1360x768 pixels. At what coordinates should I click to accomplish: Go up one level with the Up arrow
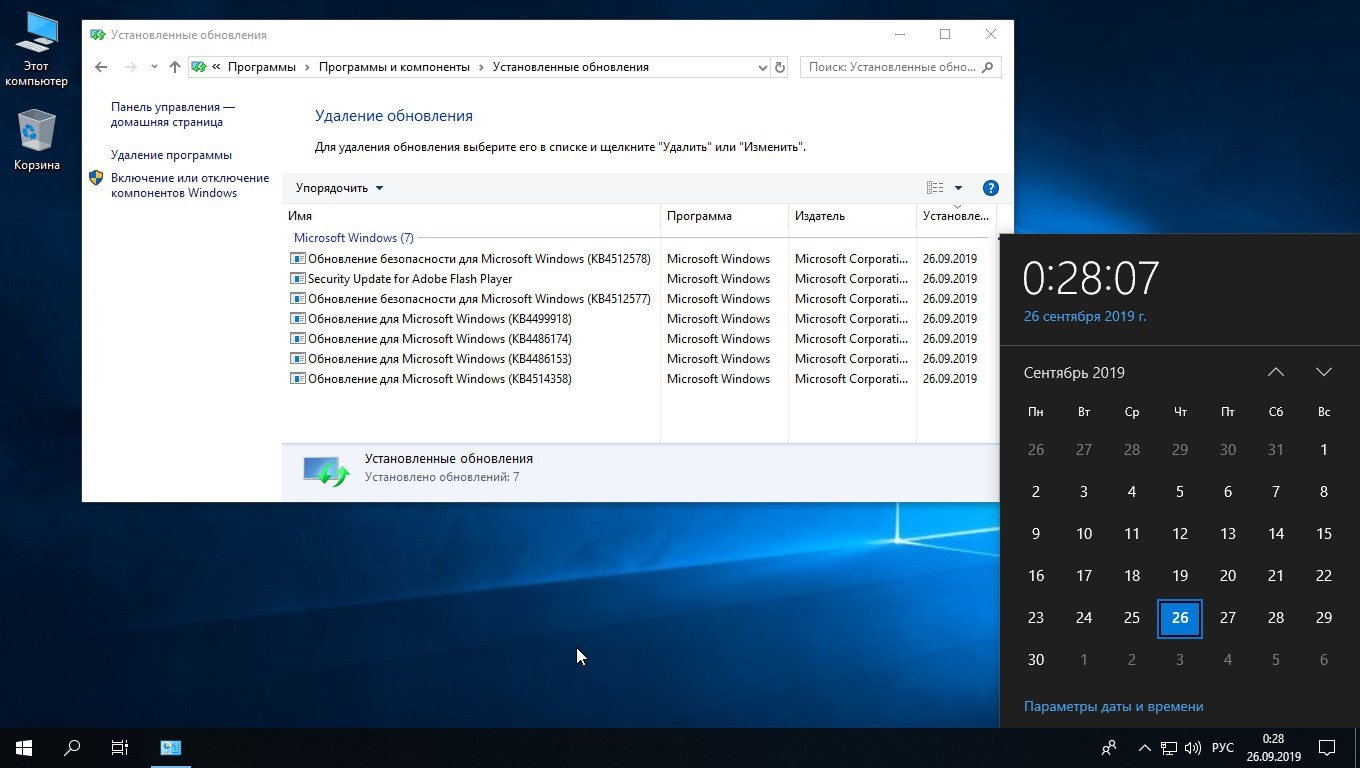[x=175, y=67]
